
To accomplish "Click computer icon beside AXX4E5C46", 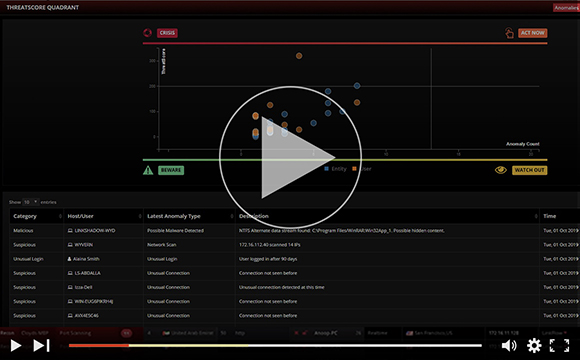I will click(70, 316).
